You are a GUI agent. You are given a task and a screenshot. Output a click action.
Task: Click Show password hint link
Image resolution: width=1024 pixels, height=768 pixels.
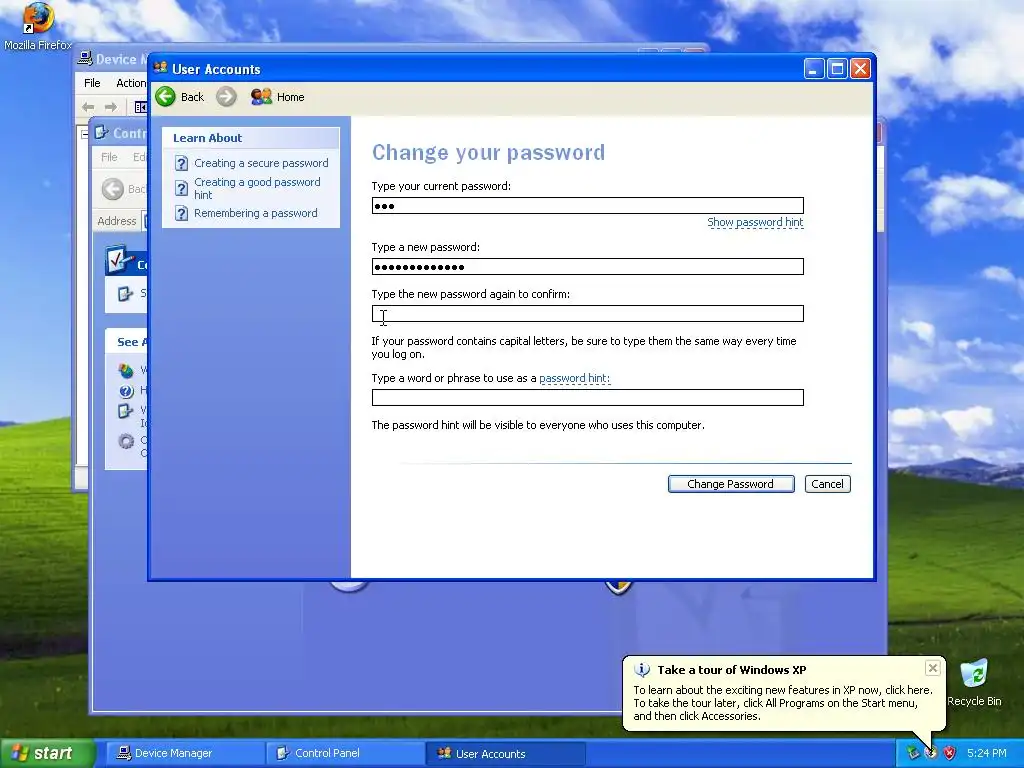tap(755, 223)
